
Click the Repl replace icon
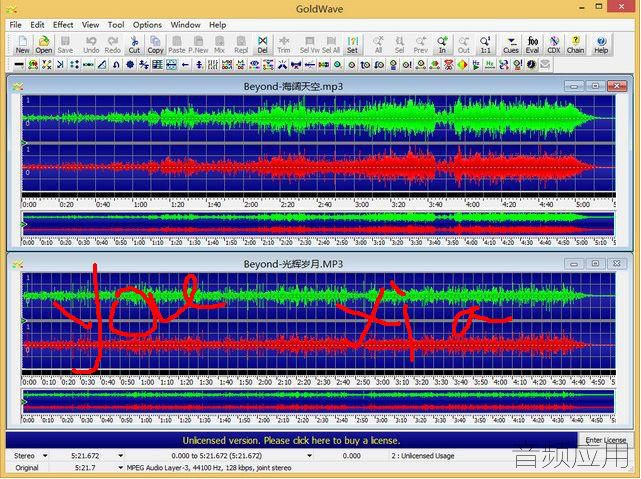241,45
